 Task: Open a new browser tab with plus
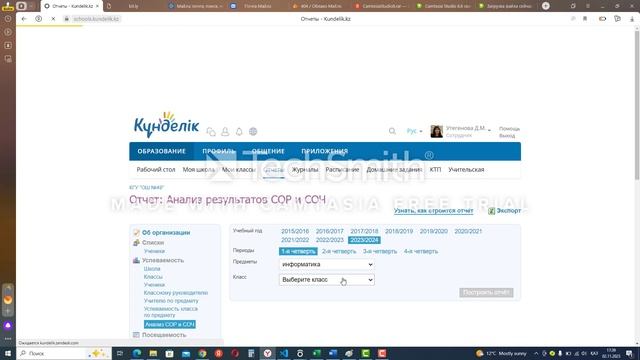pyautogui.click(x=546, y=6)
